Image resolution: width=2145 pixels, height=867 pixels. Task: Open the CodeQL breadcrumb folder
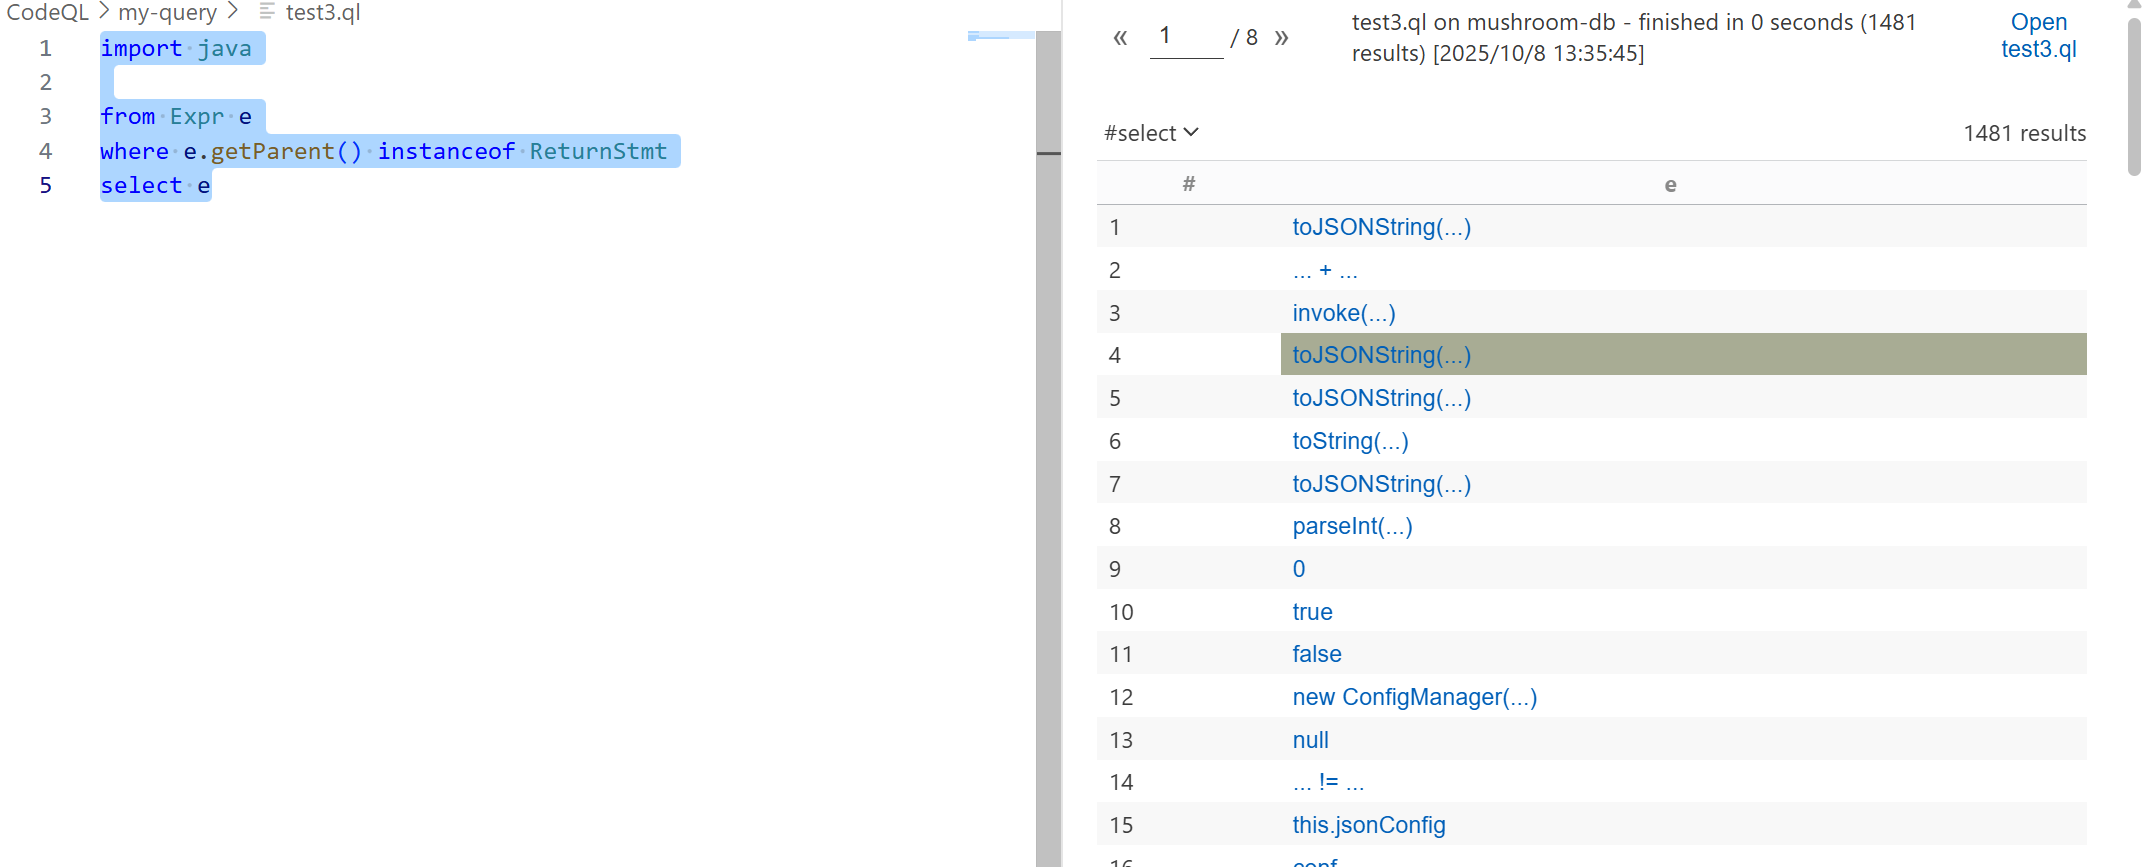click(x=47, y=12)
